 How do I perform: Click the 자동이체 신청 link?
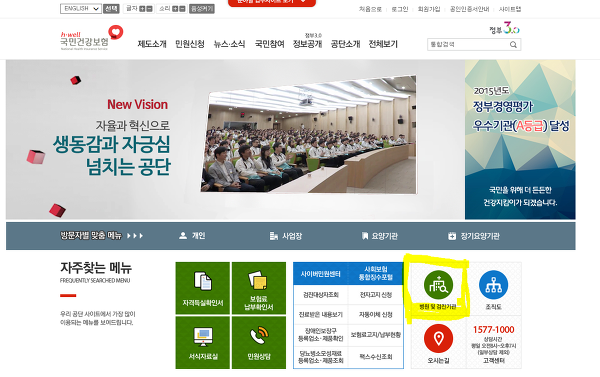tap(376, 315)
